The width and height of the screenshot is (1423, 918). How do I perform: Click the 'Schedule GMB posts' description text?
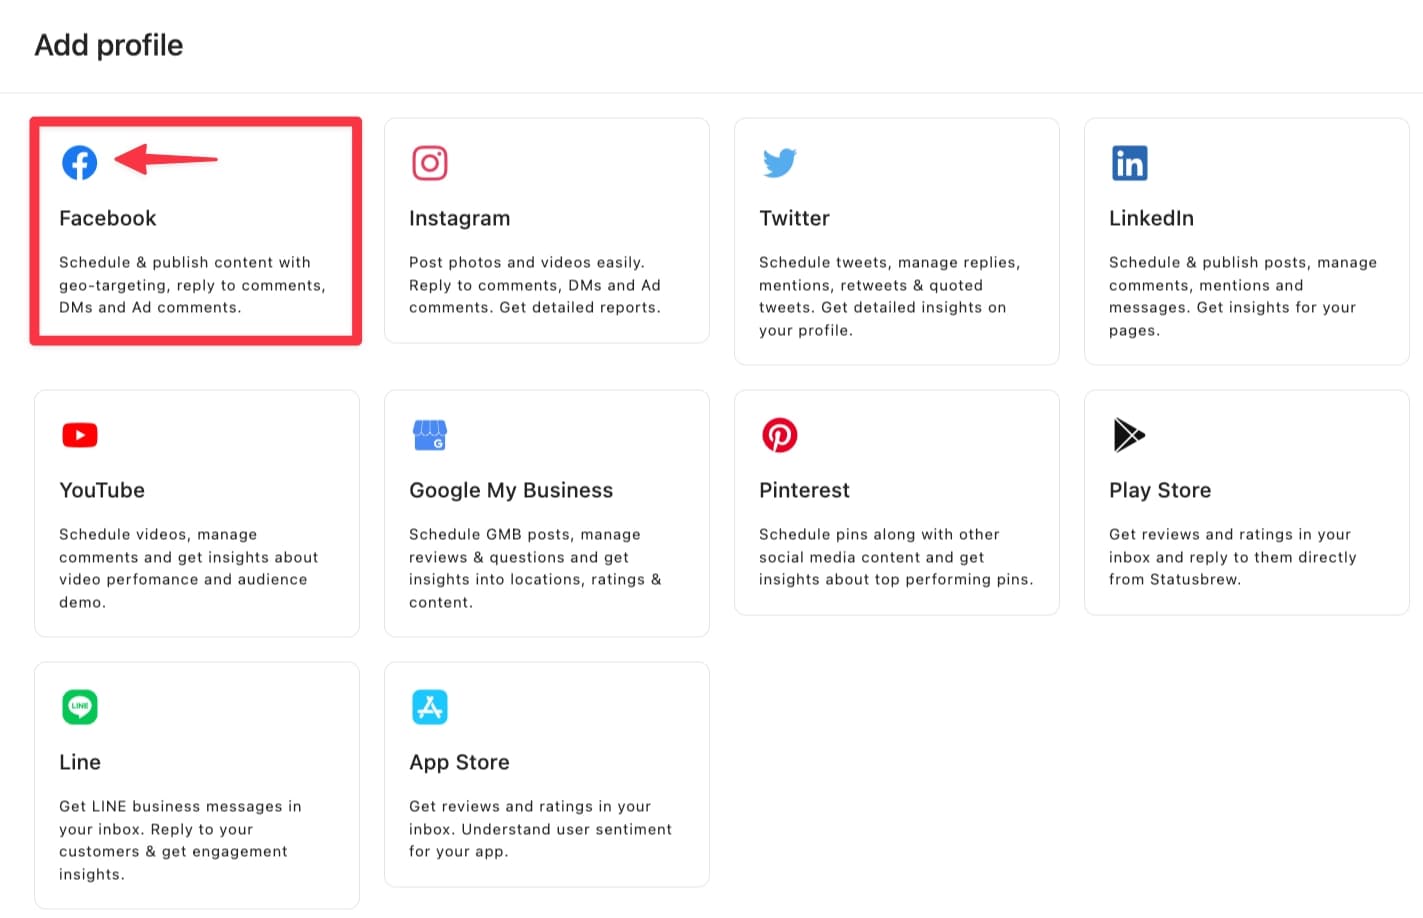(x=535, y=568)
